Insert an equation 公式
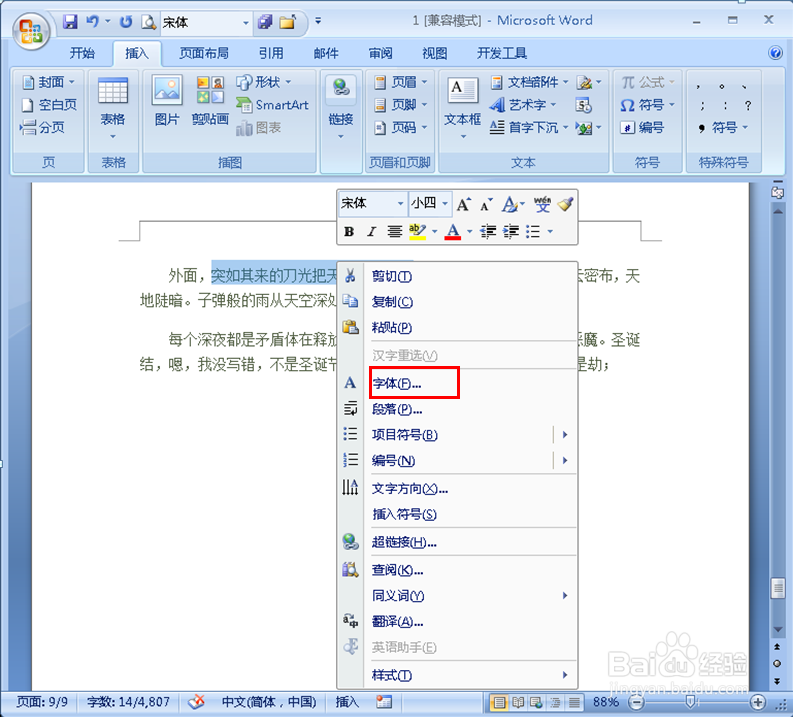This screenshot has width=793, height=717. coord(647,82)
